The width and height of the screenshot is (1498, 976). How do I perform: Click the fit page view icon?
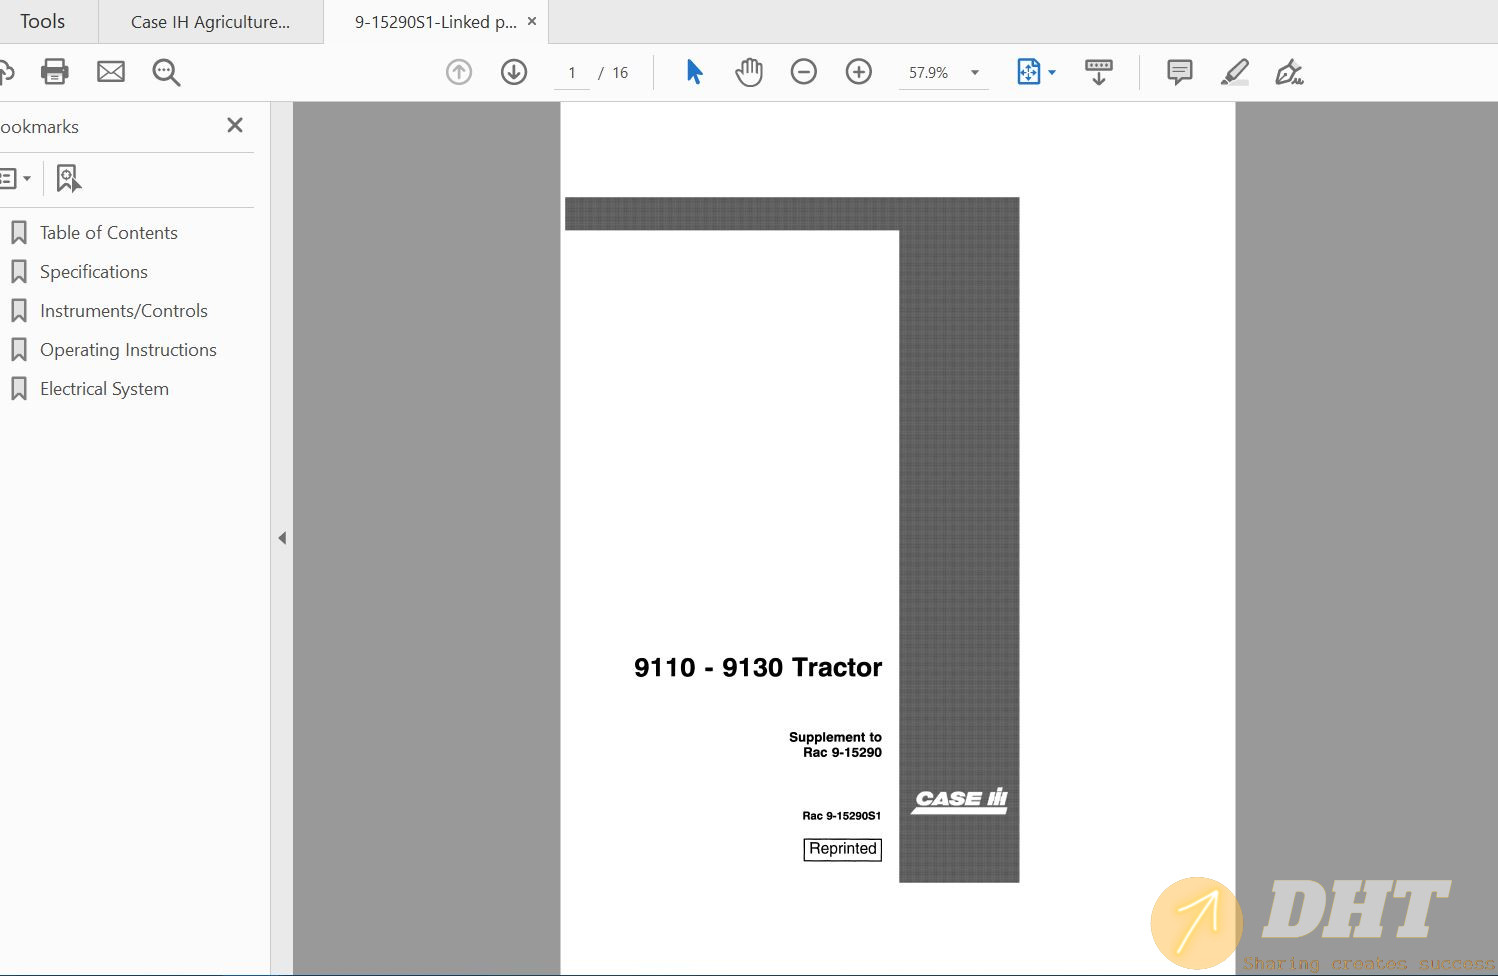pos(1028,72)
